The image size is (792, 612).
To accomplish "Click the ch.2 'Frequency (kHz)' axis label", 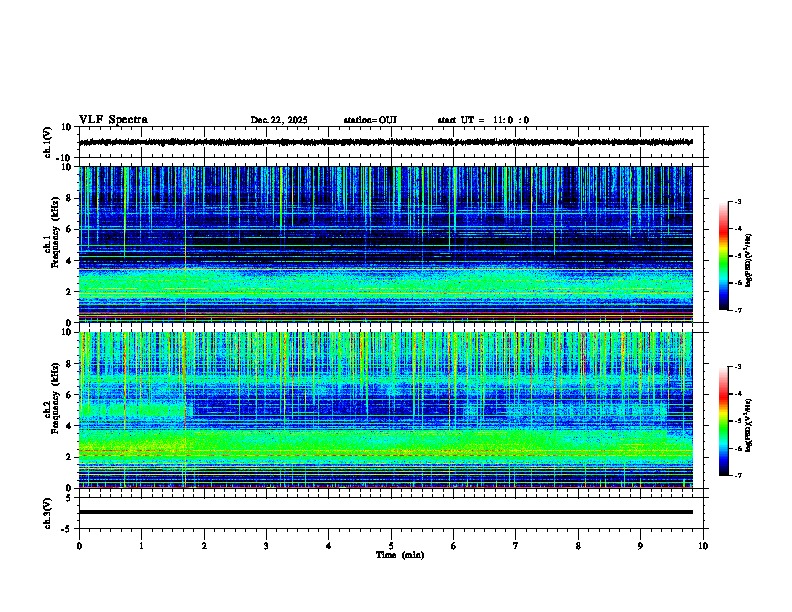I will 55,398.
